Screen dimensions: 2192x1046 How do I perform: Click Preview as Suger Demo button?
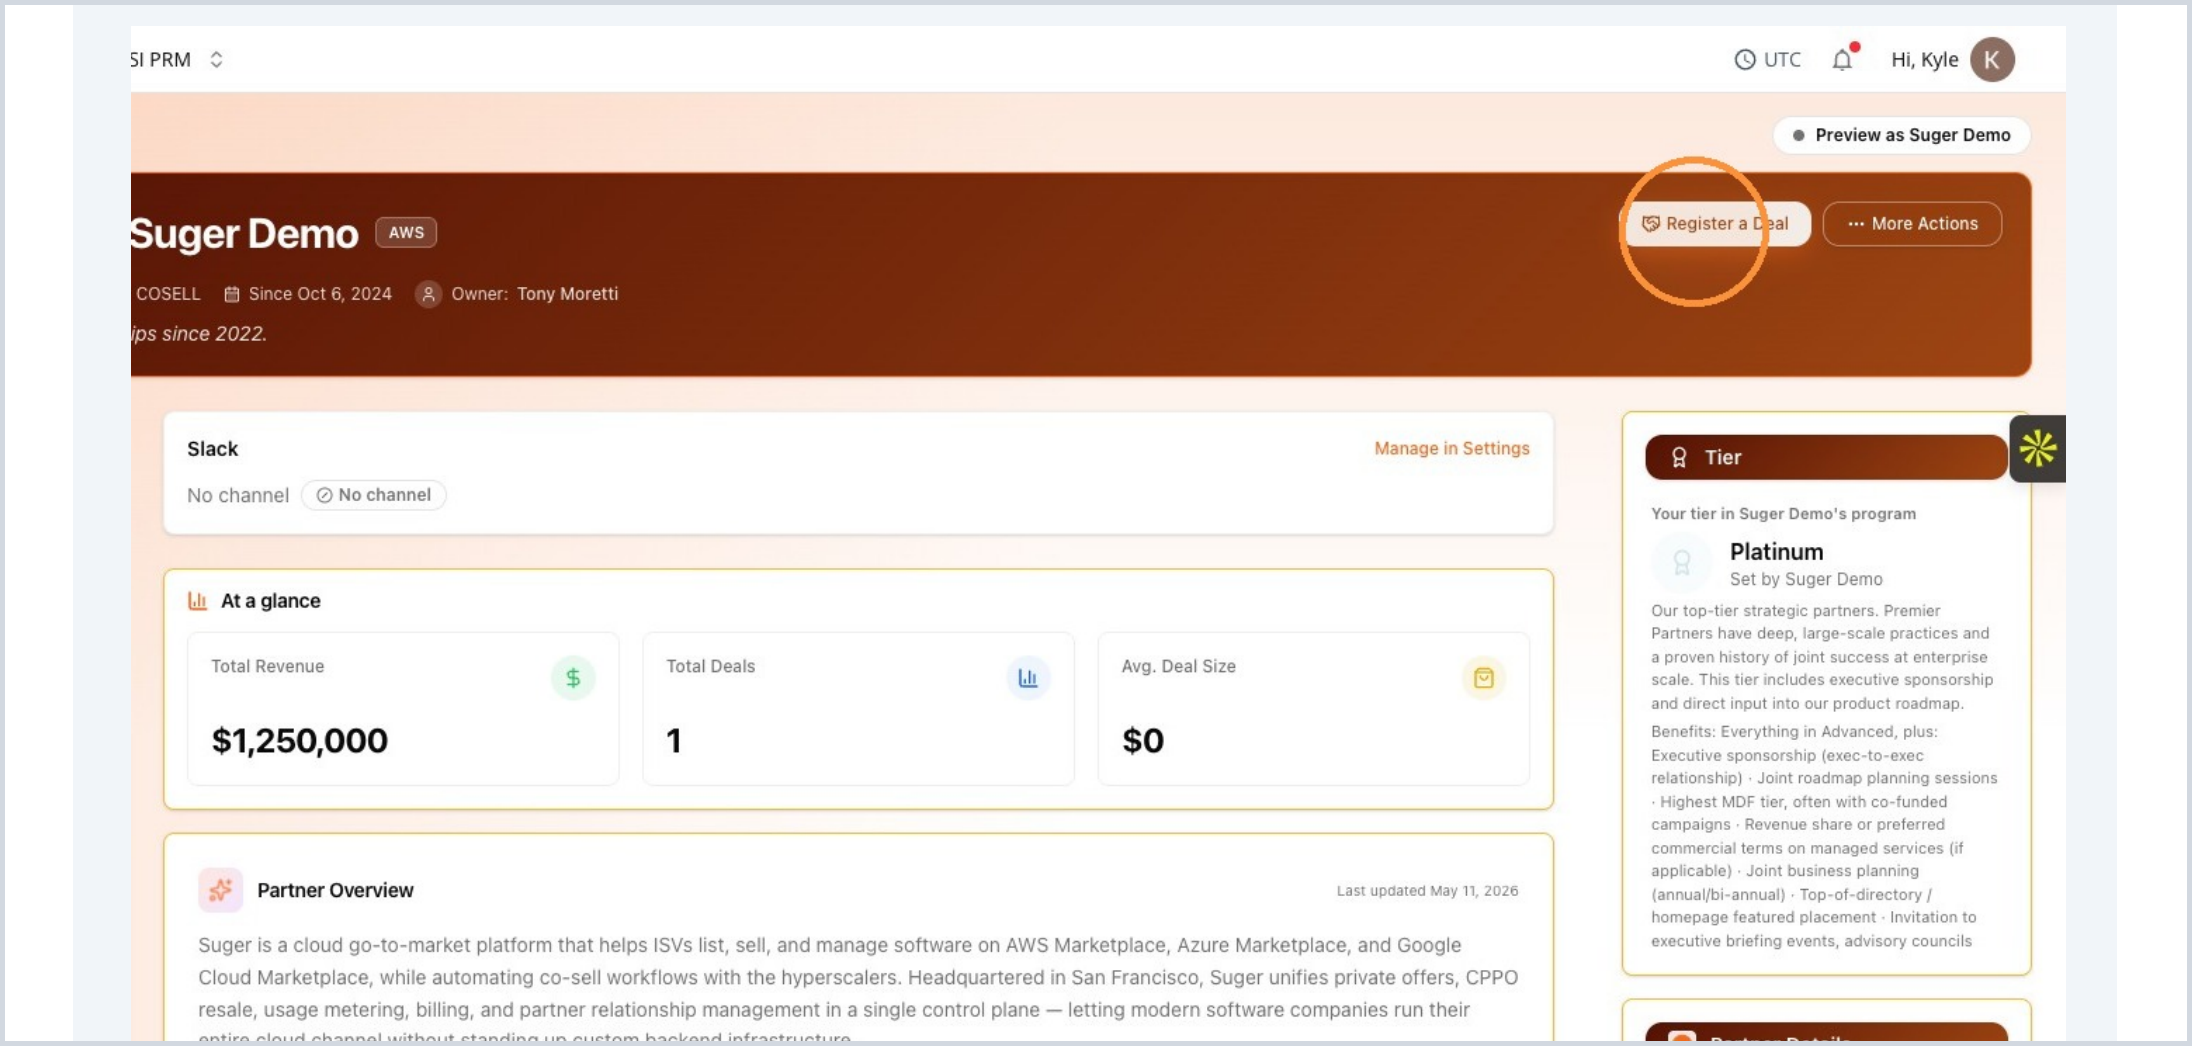click(1901, 135)
